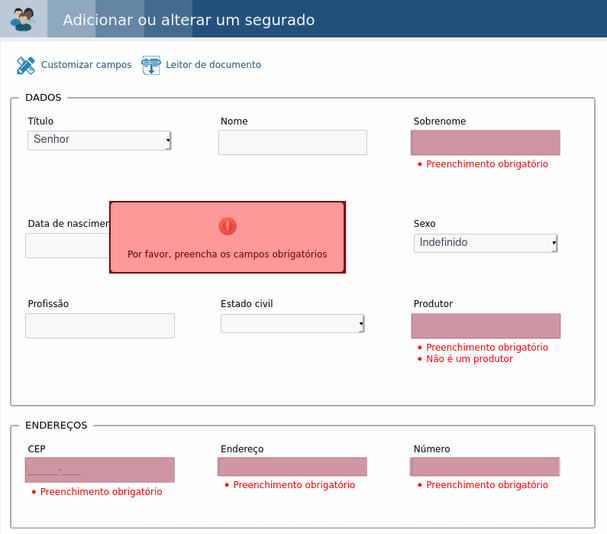Viewport: 607px width, 534px height.
Task: Click the red alert exclamation icon
Action: tap(228, 226)
